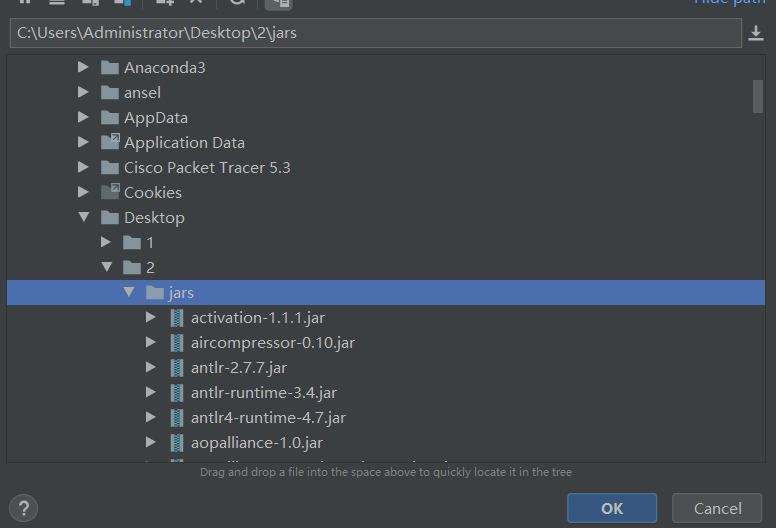Expand the Application Data folder
The height and width of the screenshot is (528, 776).
83,142
